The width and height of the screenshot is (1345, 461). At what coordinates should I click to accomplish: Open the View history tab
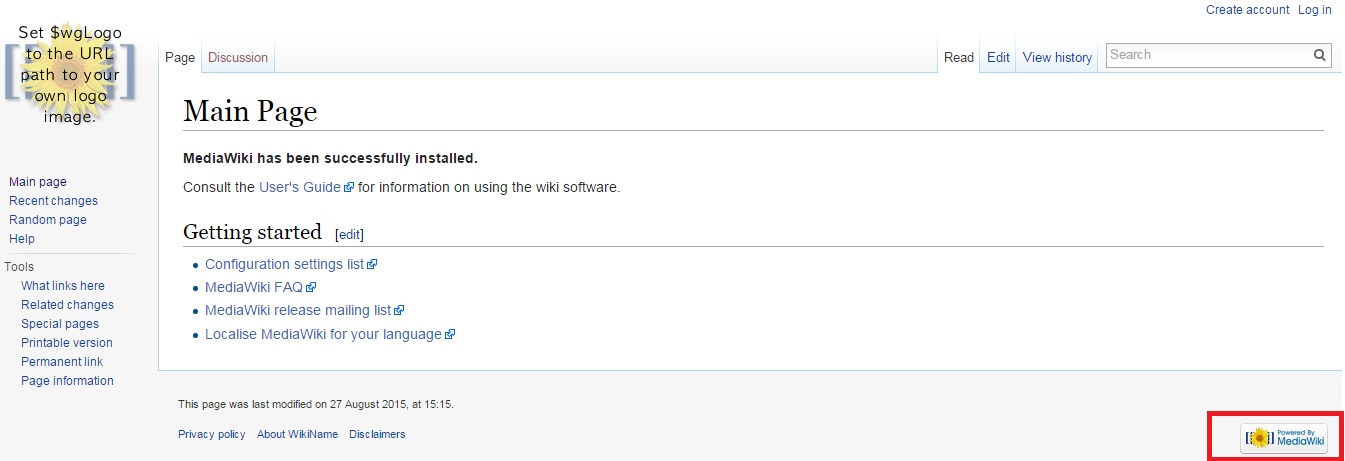pos(1057,58)
